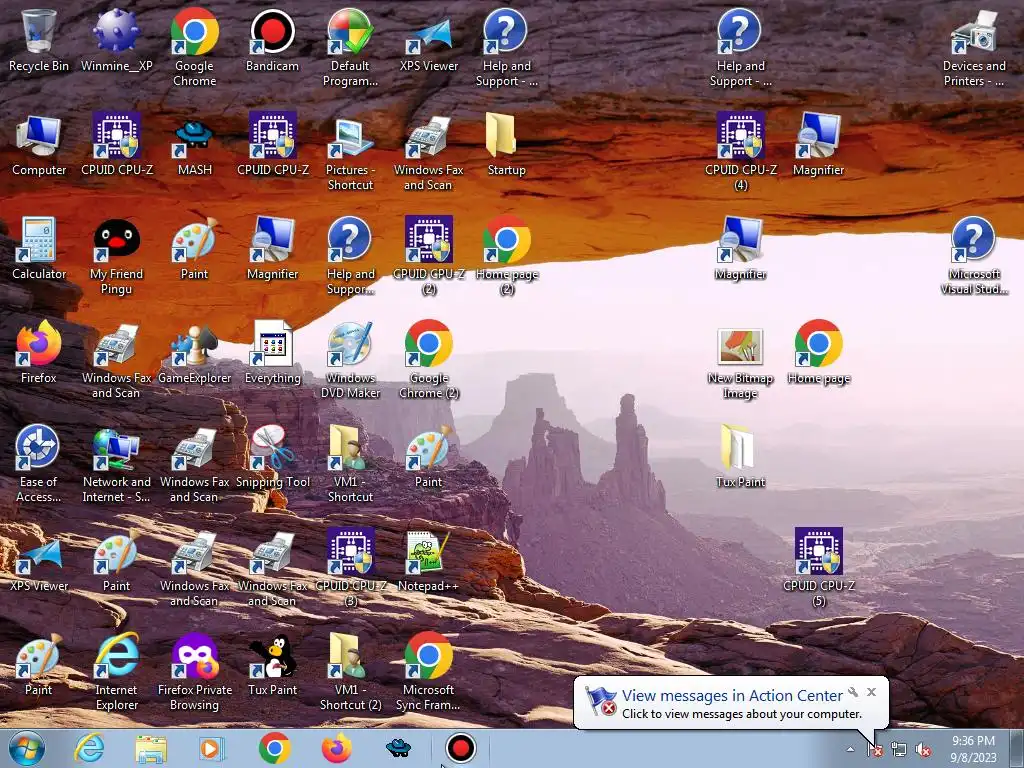Switch to Bandicam taskbar button
This screenshot has height=768, width=1024.
coord(460,748)
